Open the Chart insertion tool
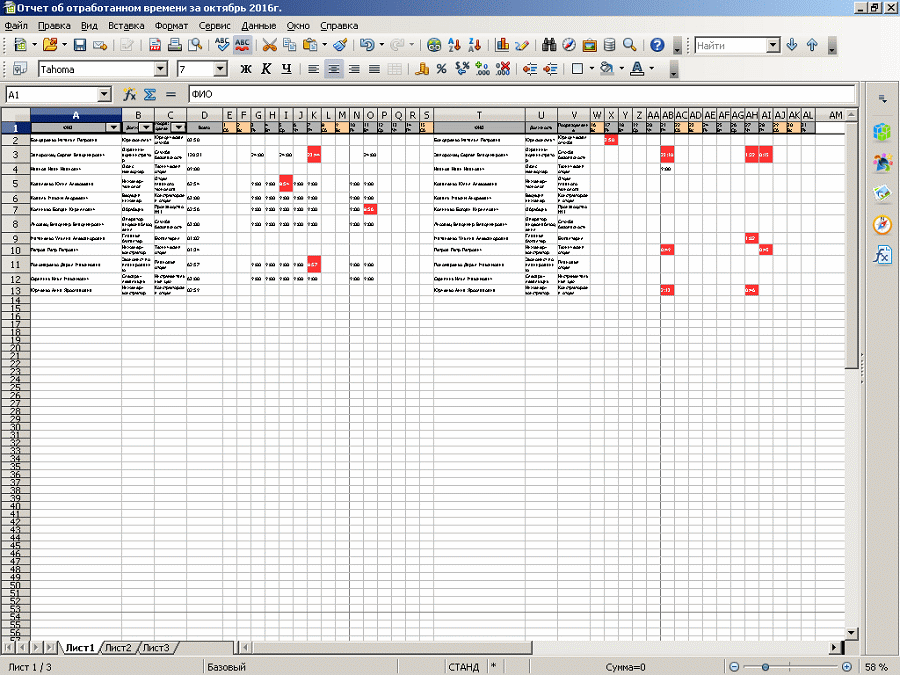Viewport: 900px width, 675px height. 502,45
